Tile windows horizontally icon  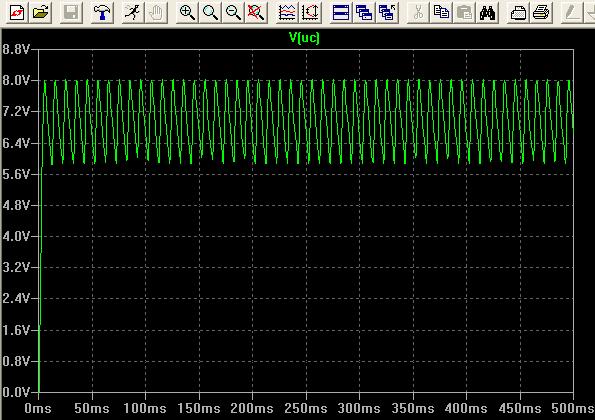[341, 13]
